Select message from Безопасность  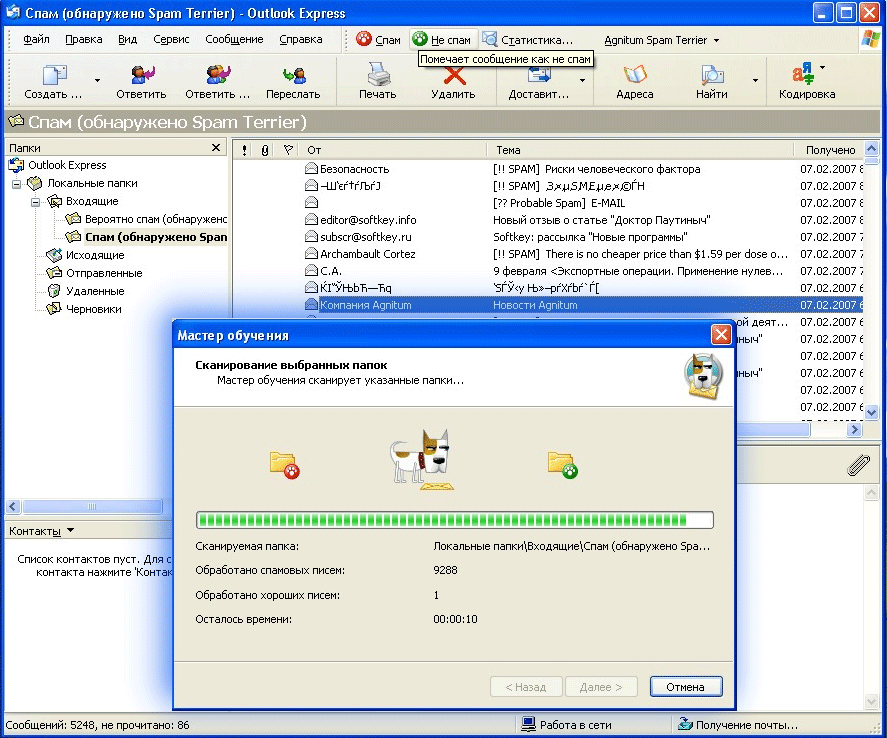(x=546, y=169)
